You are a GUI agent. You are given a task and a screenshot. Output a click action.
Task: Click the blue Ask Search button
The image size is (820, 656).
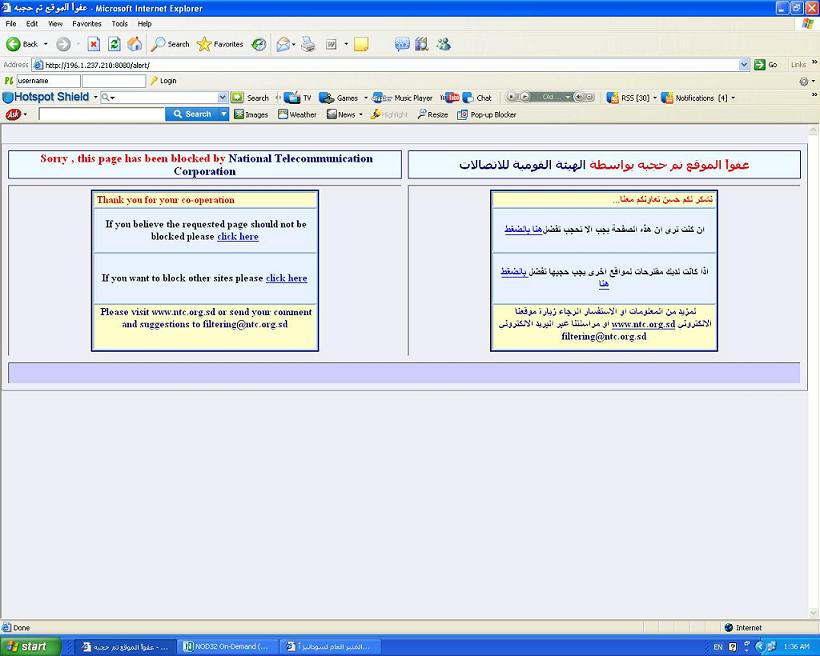click(x=192, y=114)
